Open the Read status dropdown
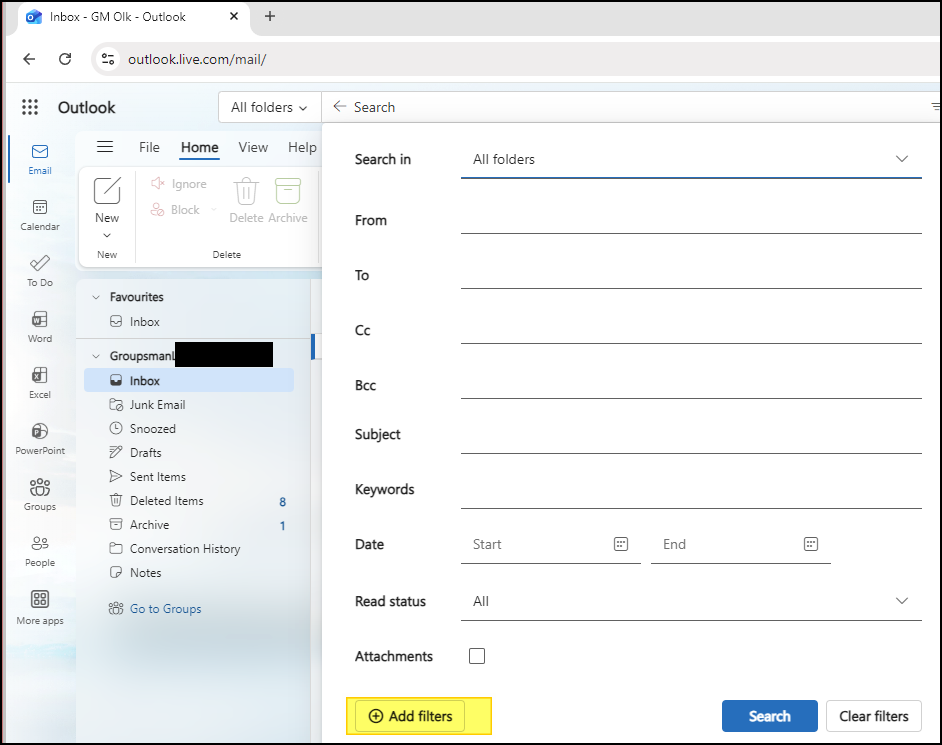The image size is (942, 745). coord(691,601)
